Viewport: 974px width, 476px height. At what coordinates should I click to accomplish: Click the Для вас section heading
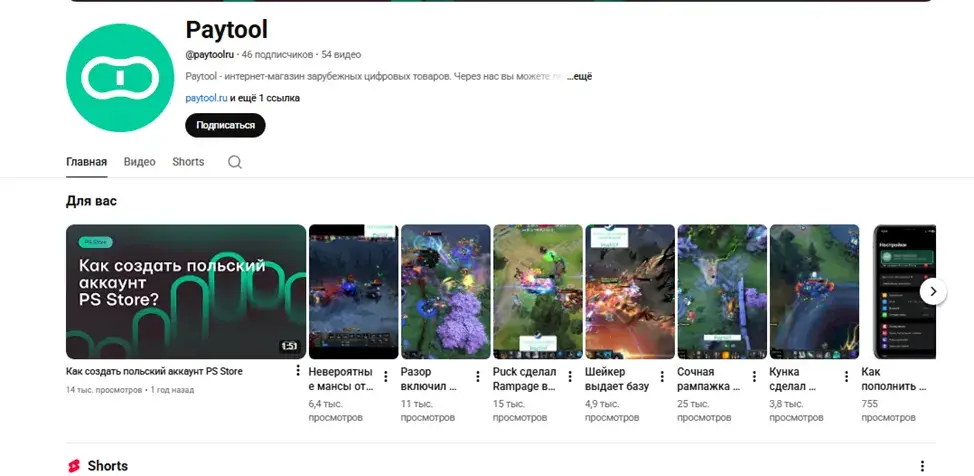pos(91,201)
